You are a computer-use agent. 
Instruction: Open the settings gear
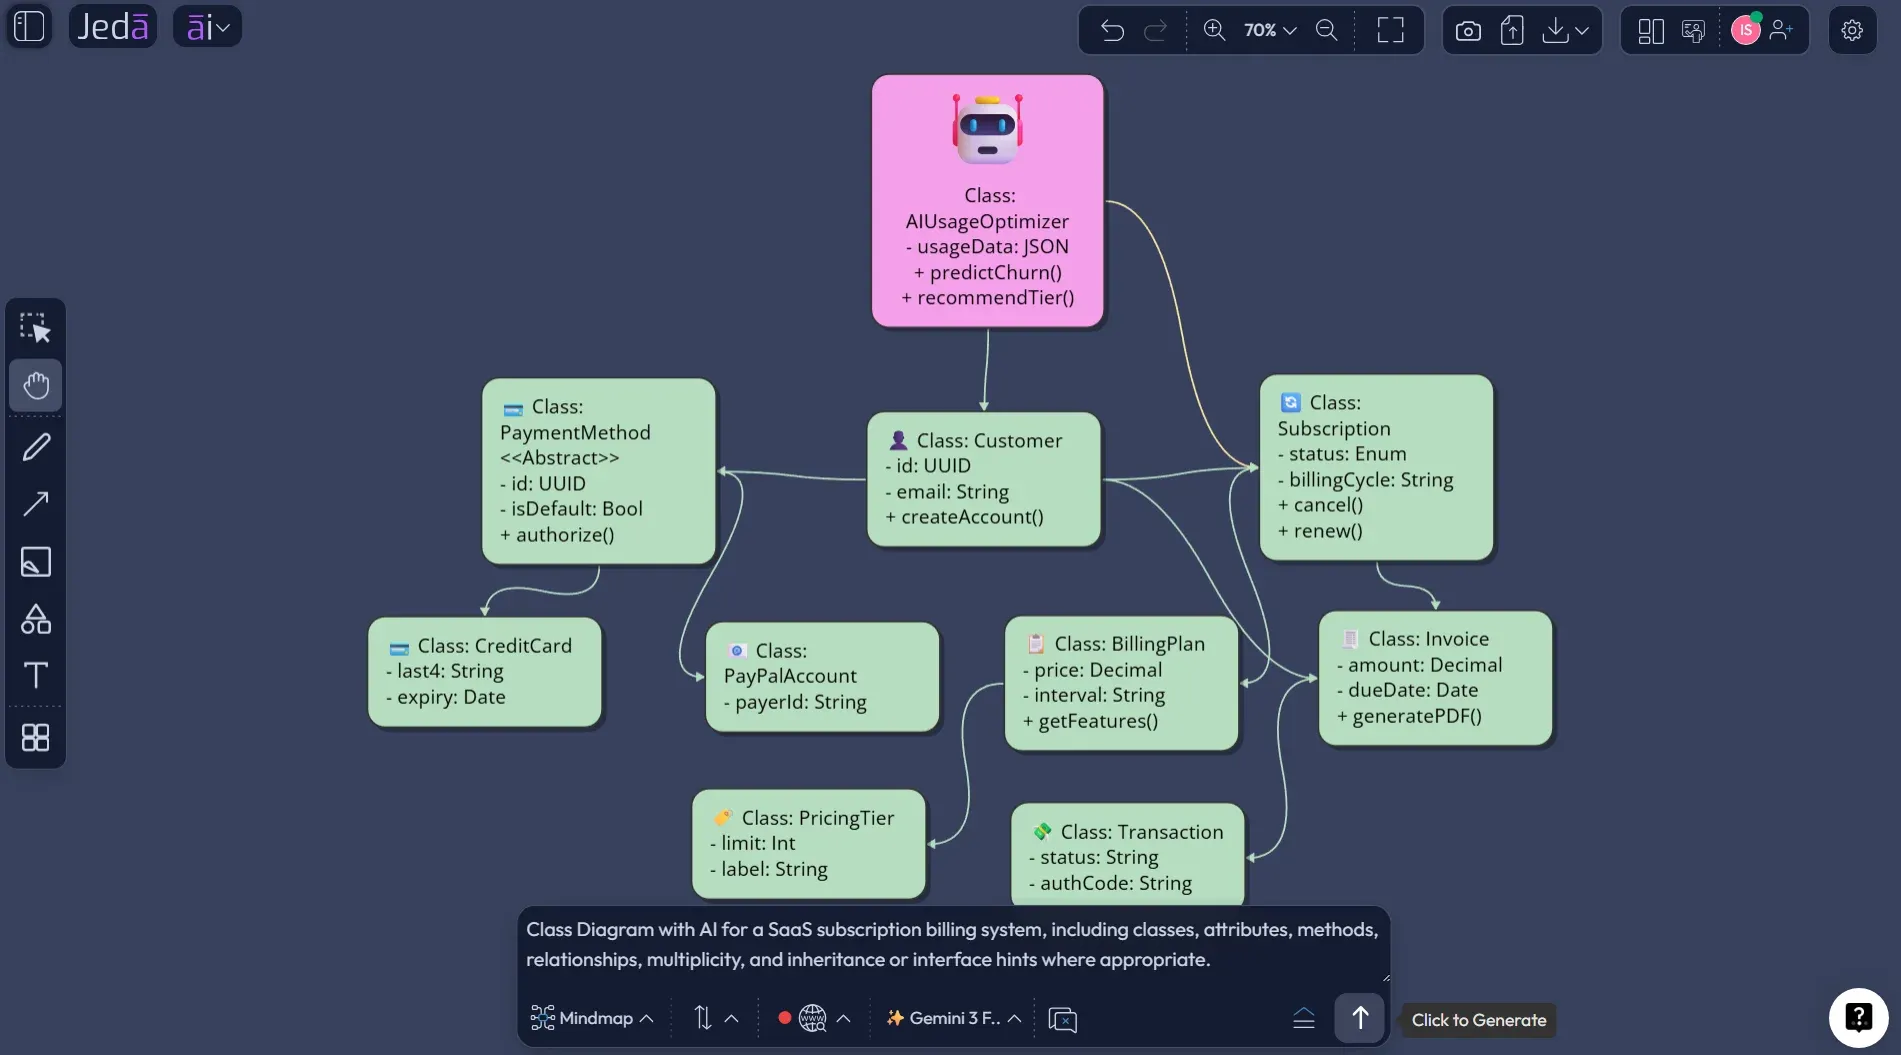(1852, 30)
